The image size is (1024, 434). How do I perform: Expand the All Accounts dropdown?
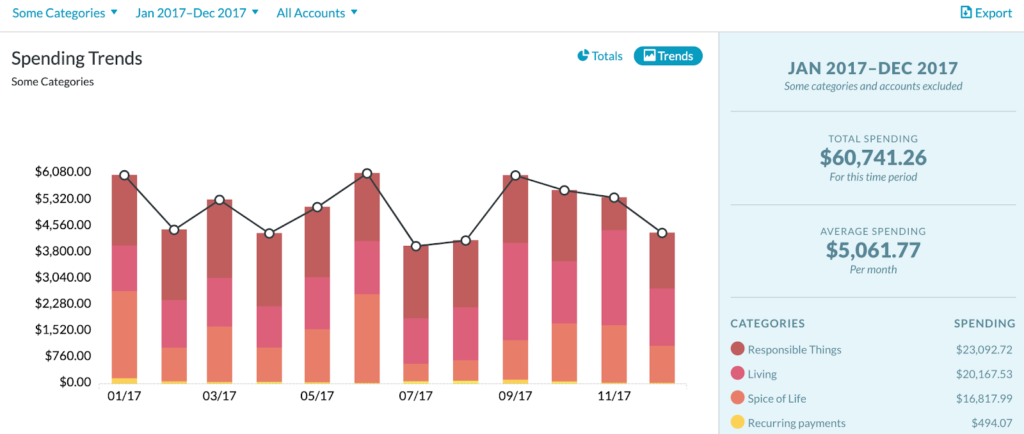point(317,12)
